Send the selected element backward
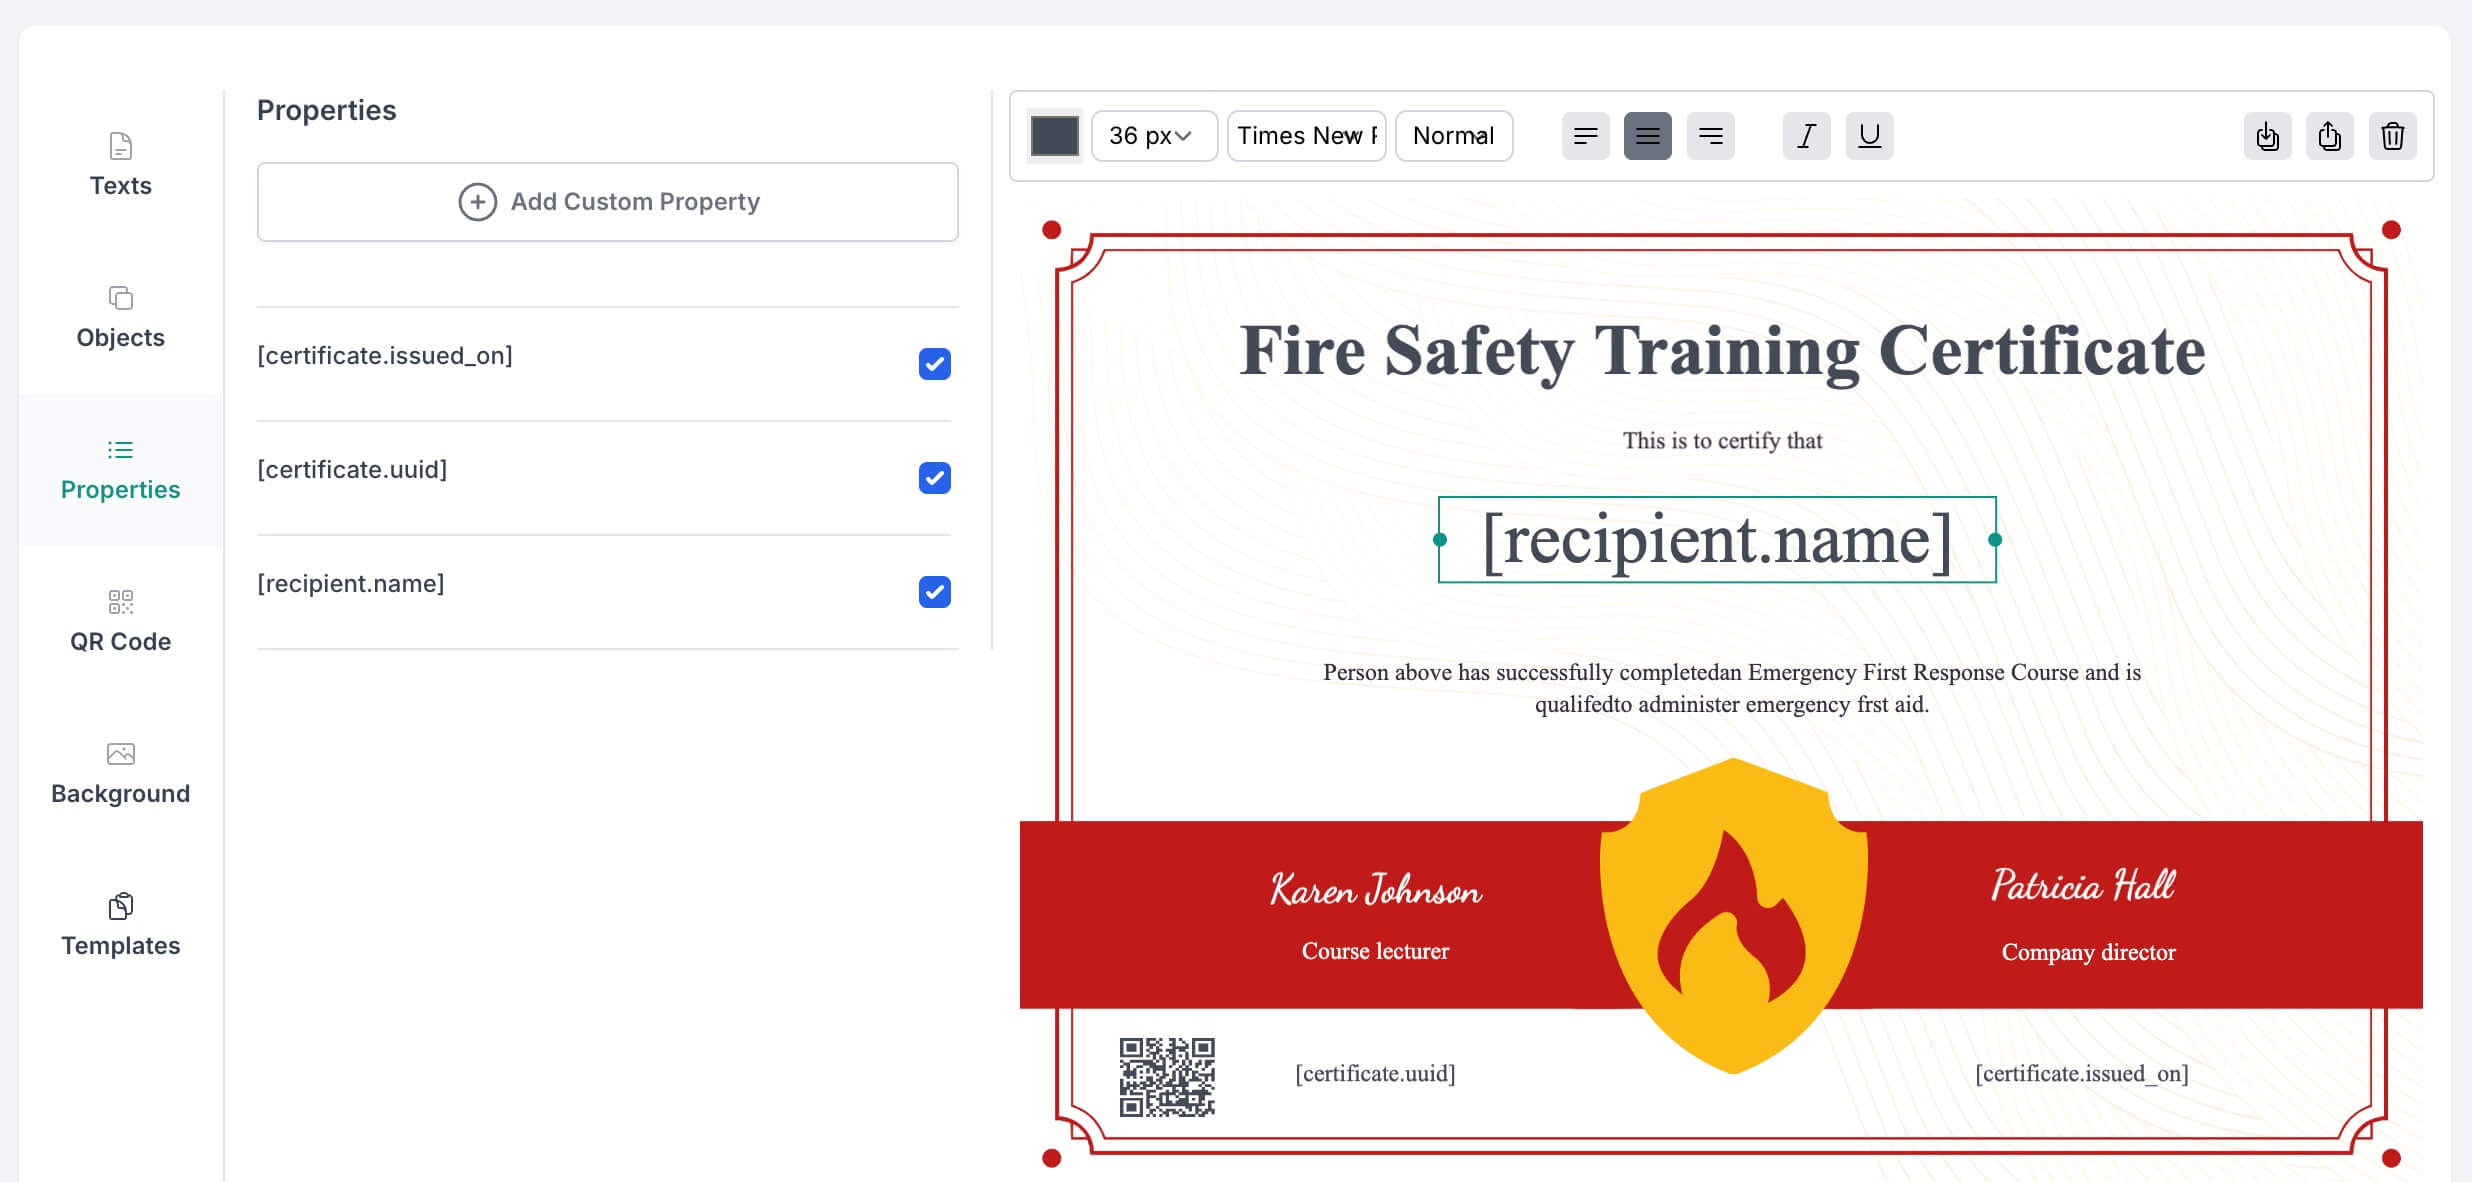Viewport: 2472px width, 1182px height. (x=2267, y=136)
